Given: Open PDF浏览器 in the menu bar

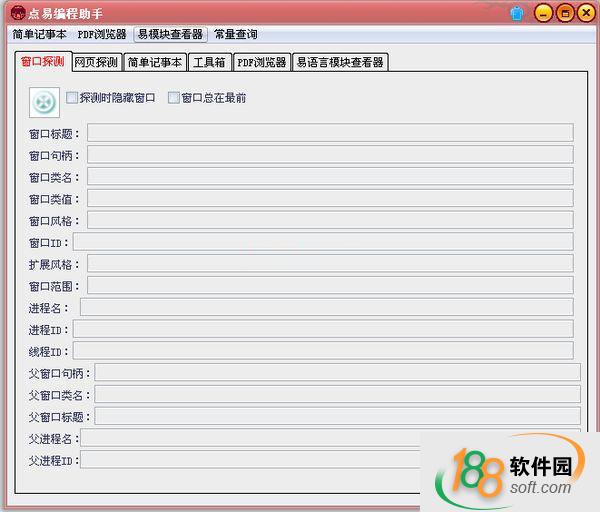Looking at the screenshot, I should click(102, 34).
